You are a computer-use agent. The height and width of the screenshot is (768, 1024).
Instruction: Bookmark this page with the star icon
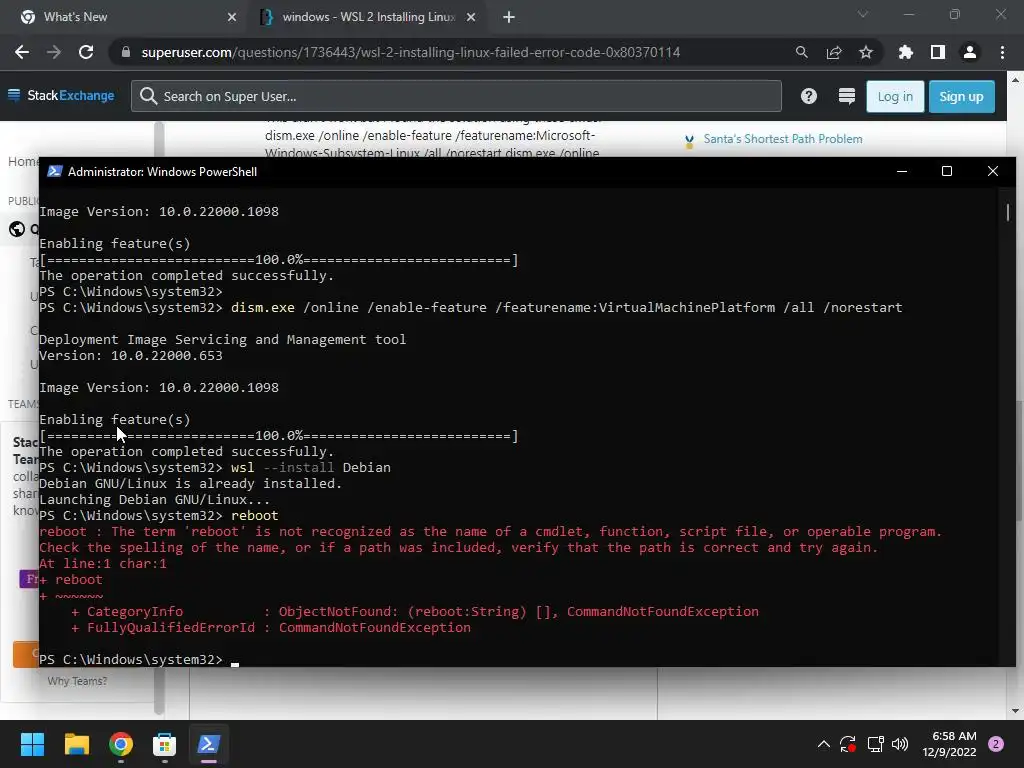click(866, 52)
